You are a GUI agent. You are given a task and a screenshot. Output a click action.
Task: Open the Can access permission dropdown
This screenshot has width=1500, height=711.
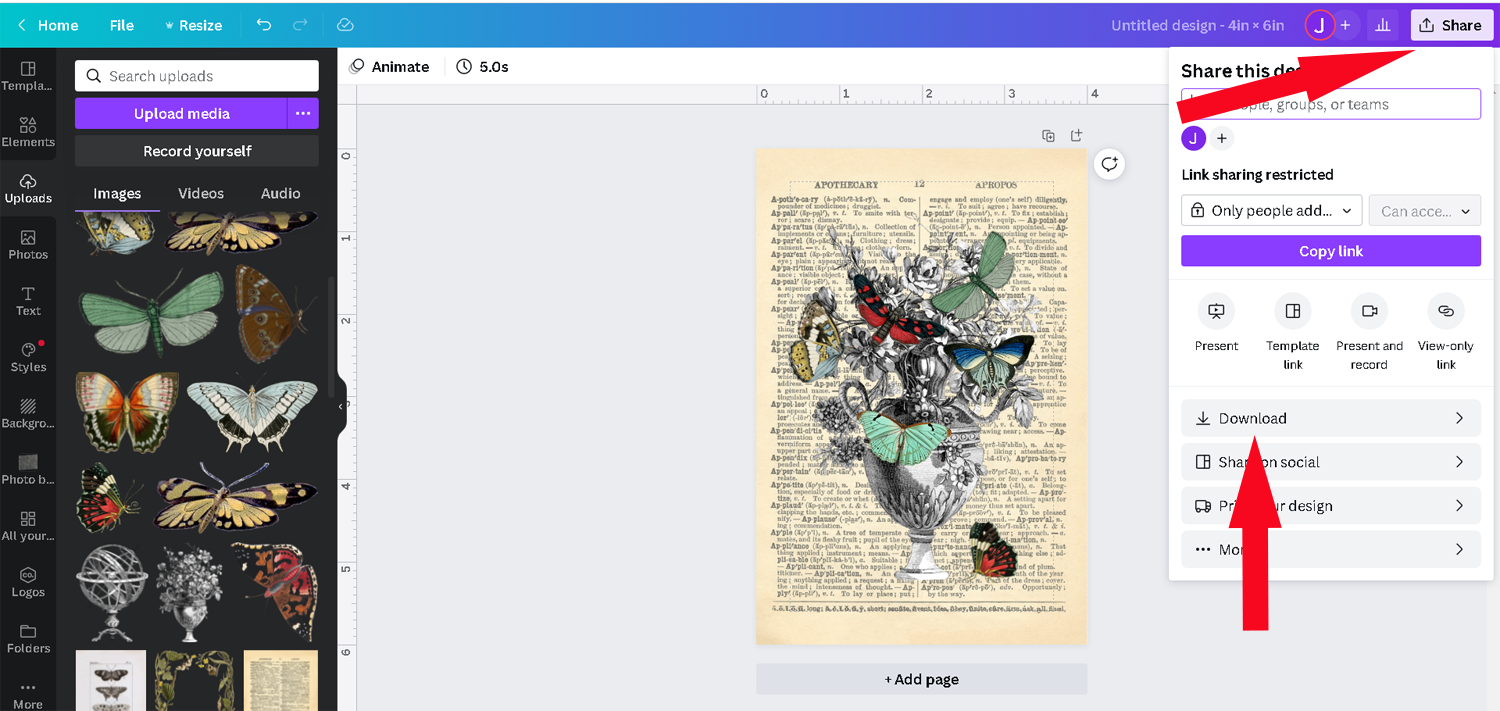tap(1425, 211)
